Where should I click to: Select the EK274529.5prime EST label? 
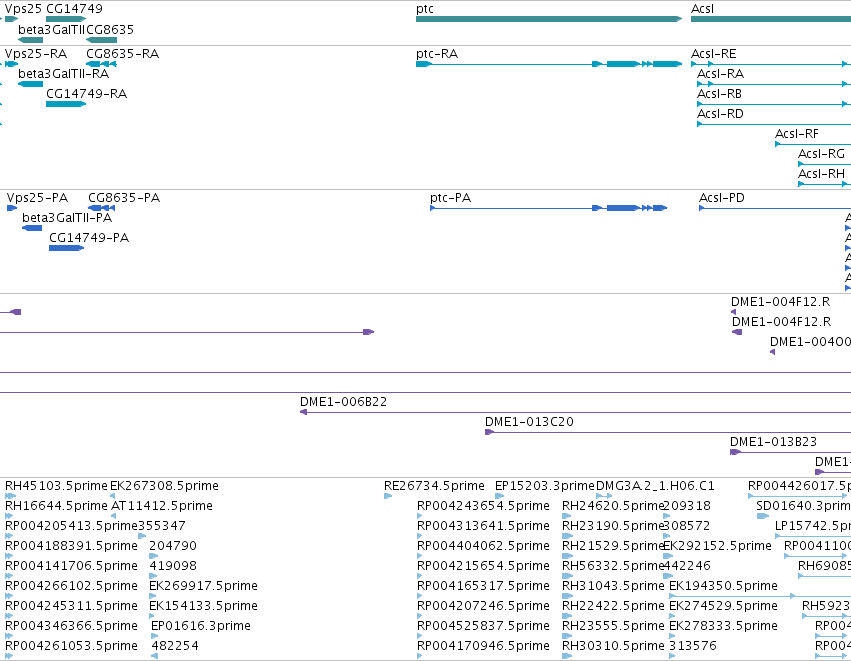coord(723,607)
